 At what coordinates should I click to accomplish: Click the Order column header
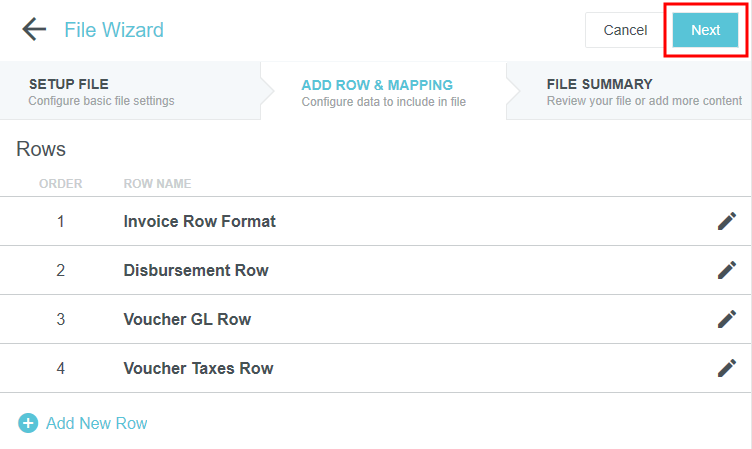[x=60, y=184]
